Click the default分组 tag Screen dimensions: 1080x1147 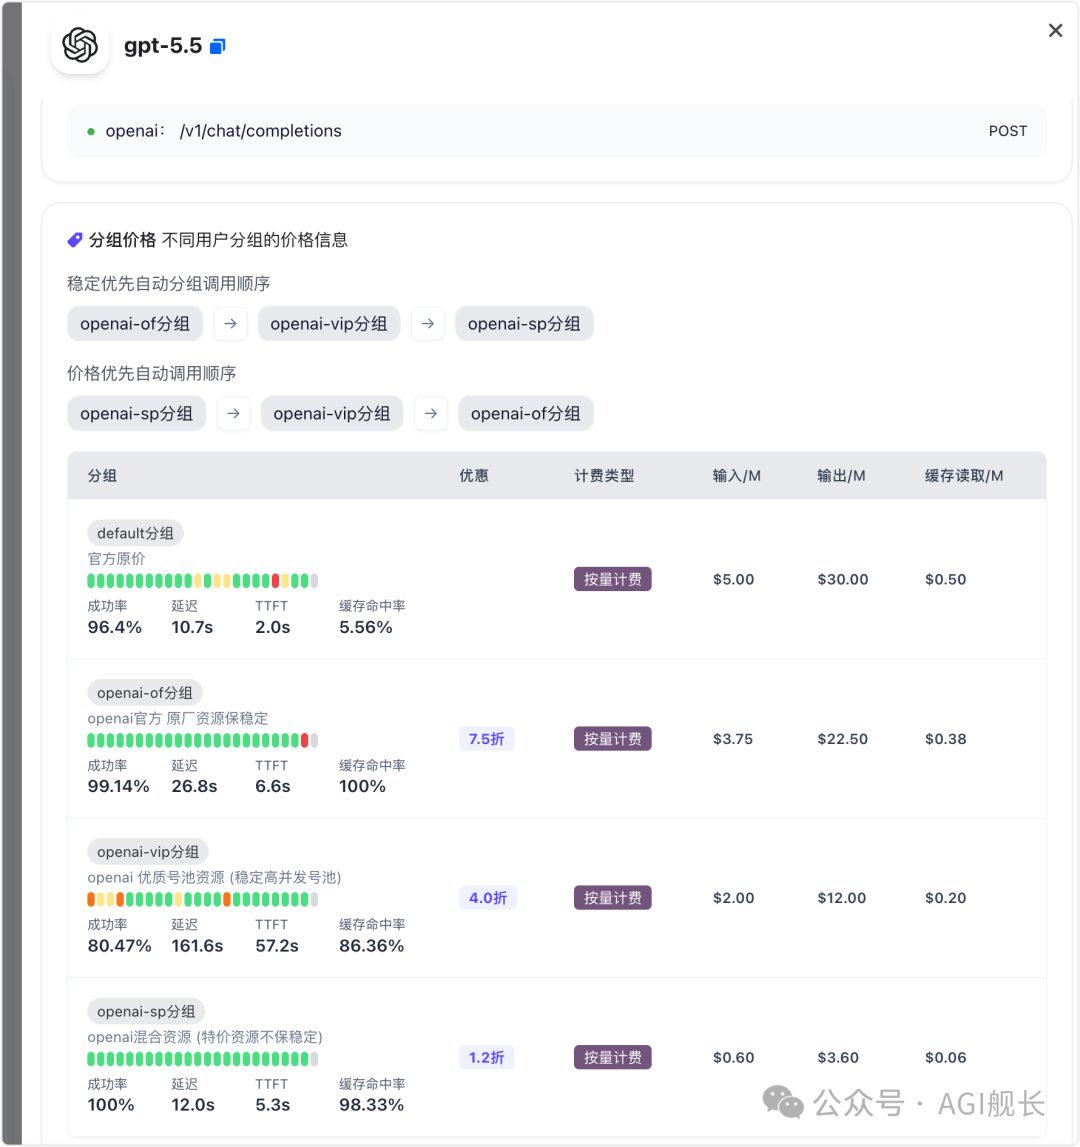[135, 533]
